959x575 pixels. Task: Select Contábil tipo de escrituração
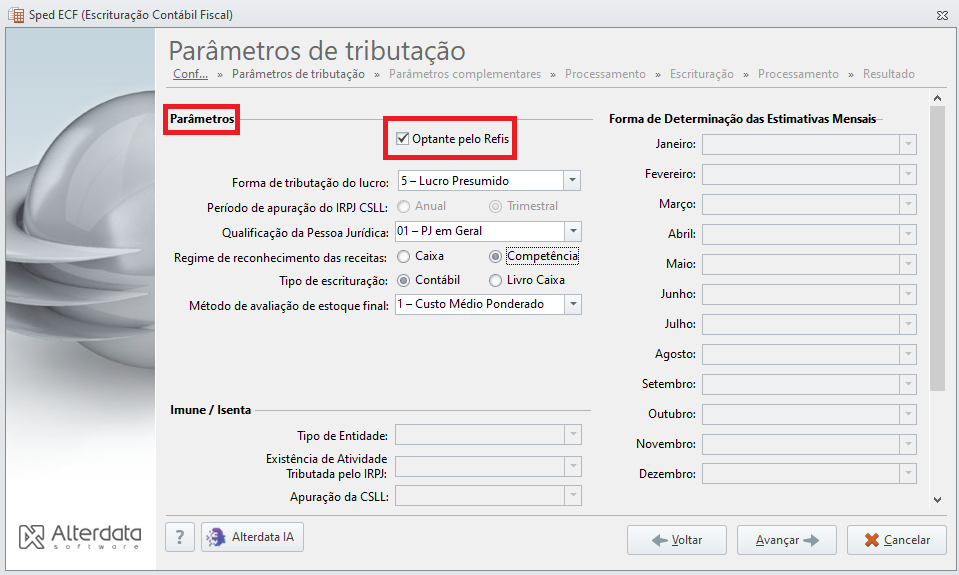point(404,281)
